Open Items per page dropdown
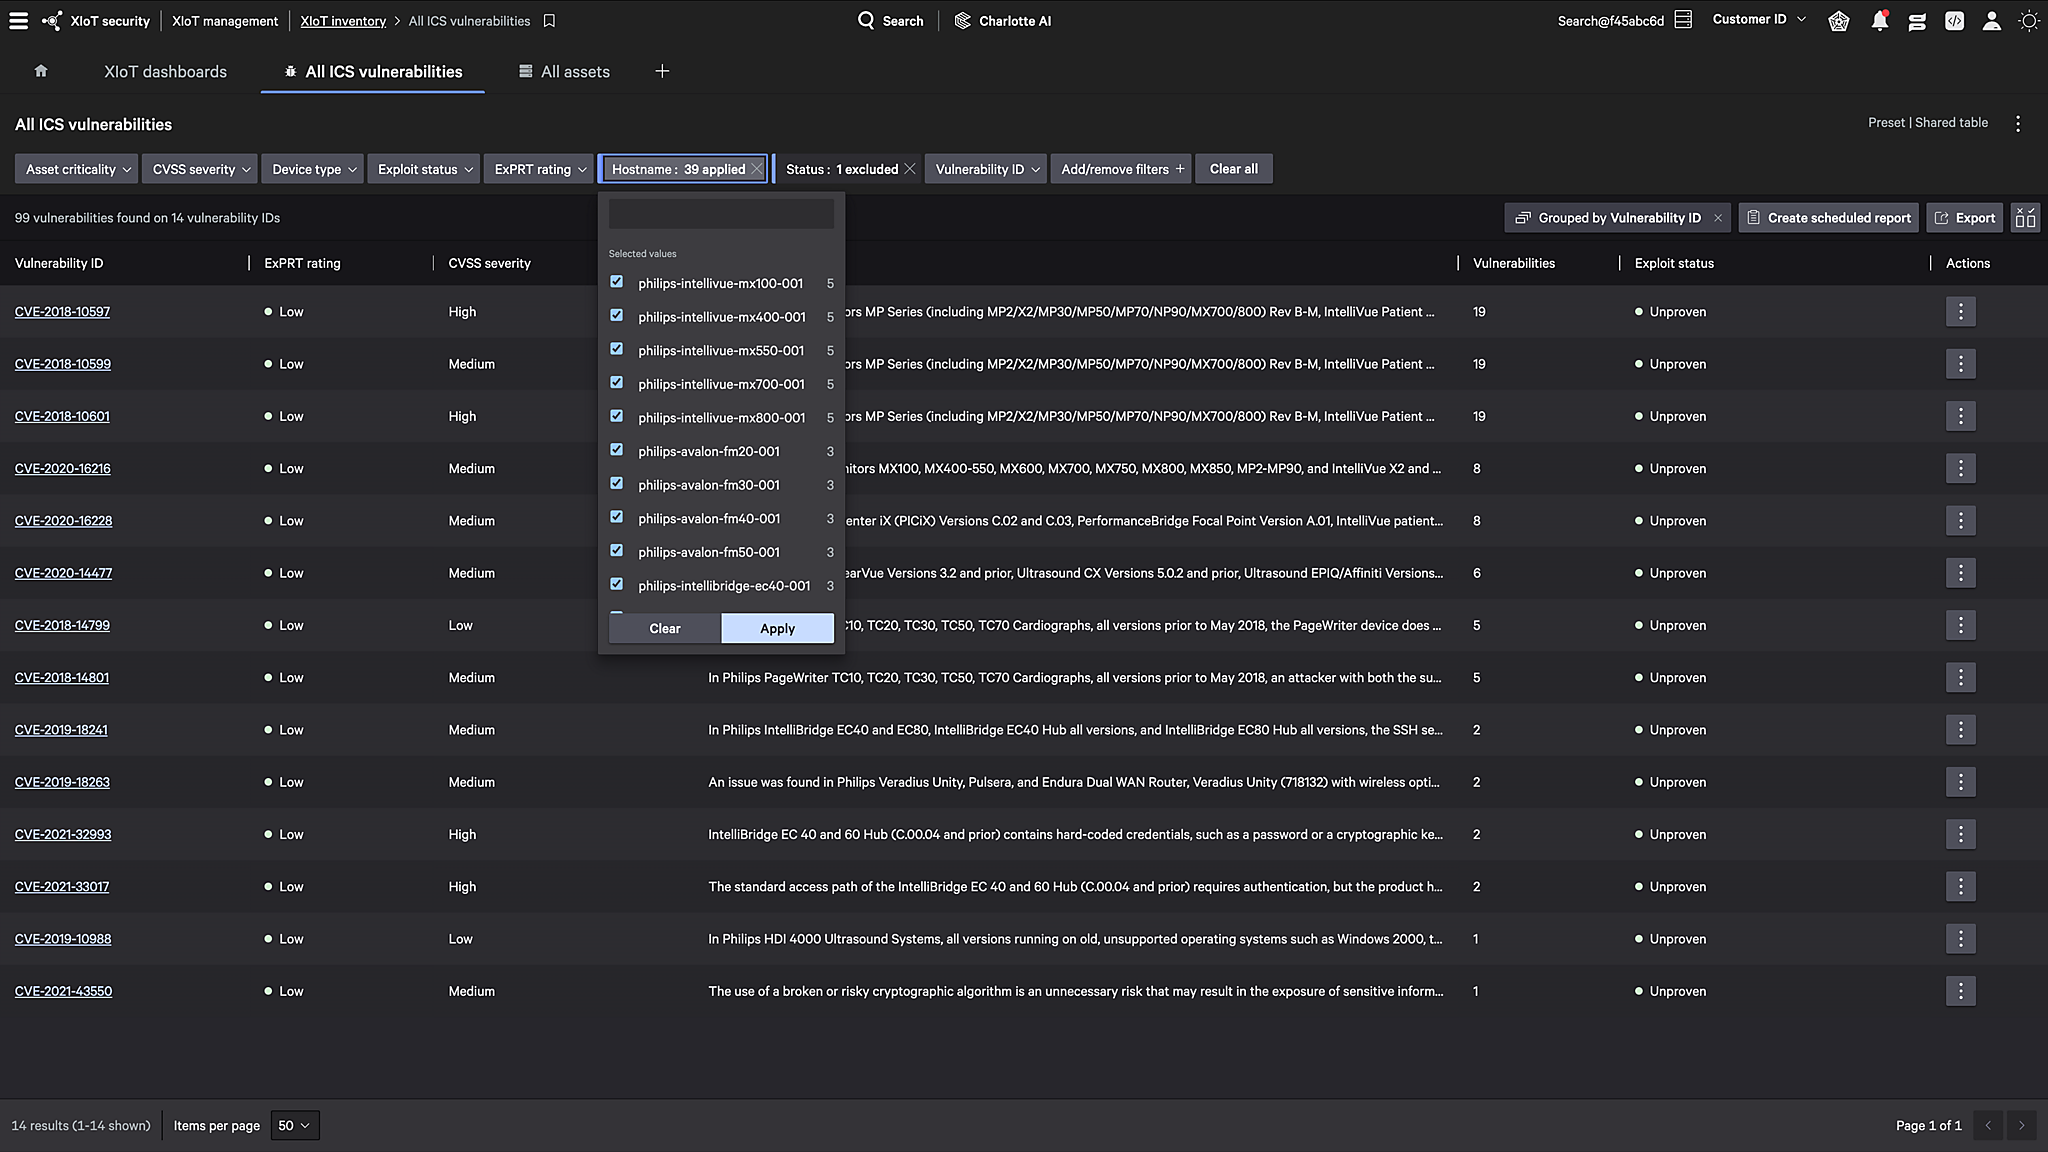Screen dimensions: 2048x1152 click(294, 1125)
